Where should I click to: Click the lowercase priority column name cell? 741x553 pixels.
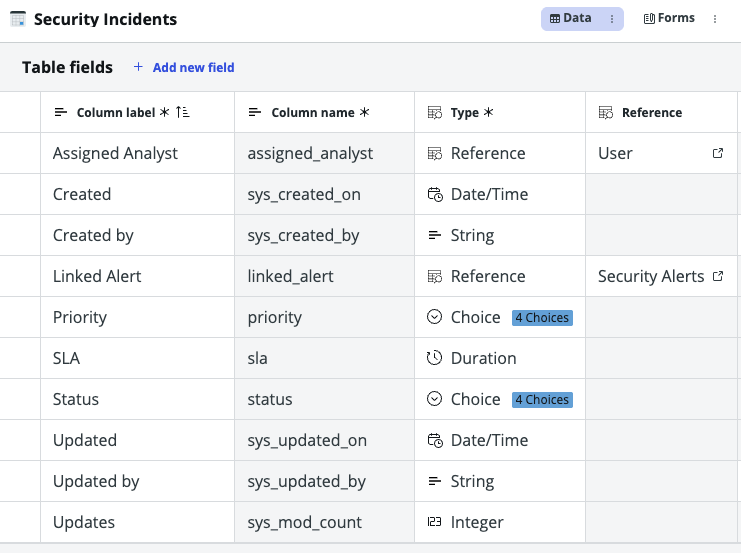click(325, 317)
